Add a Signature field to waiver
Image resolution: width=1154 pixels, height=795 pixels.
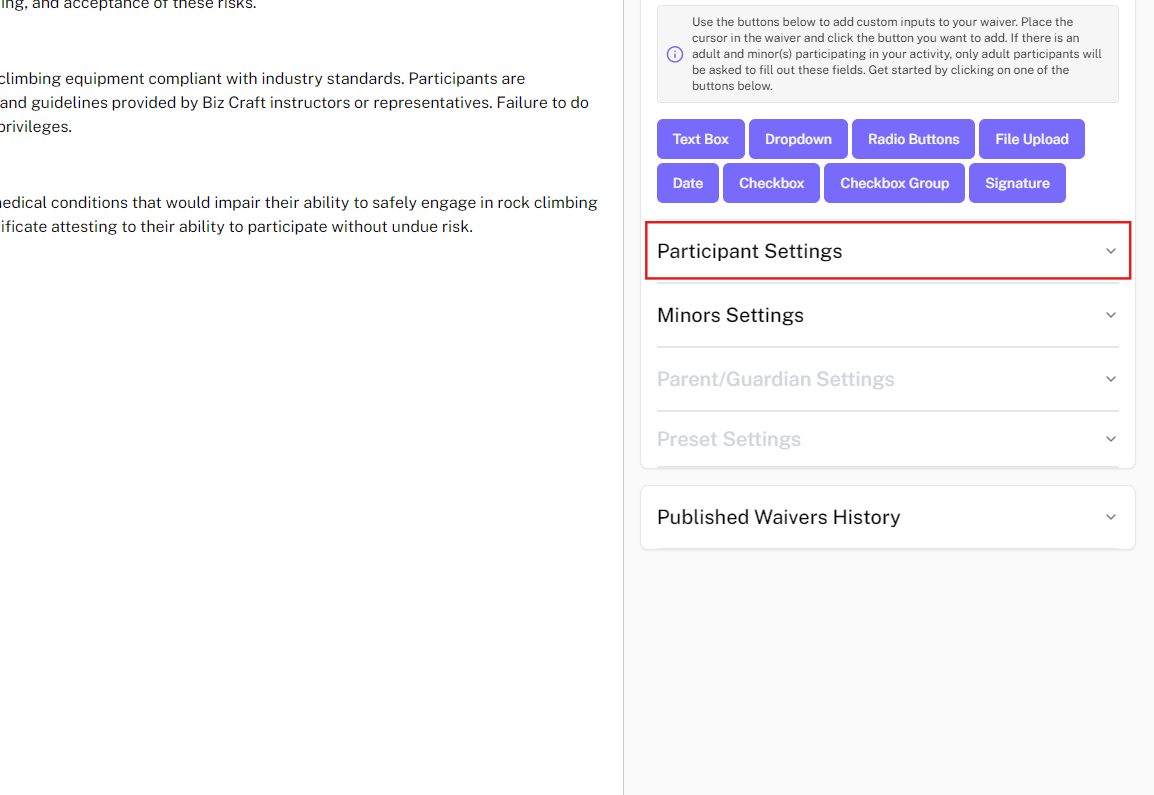(x=1017, y=183)
